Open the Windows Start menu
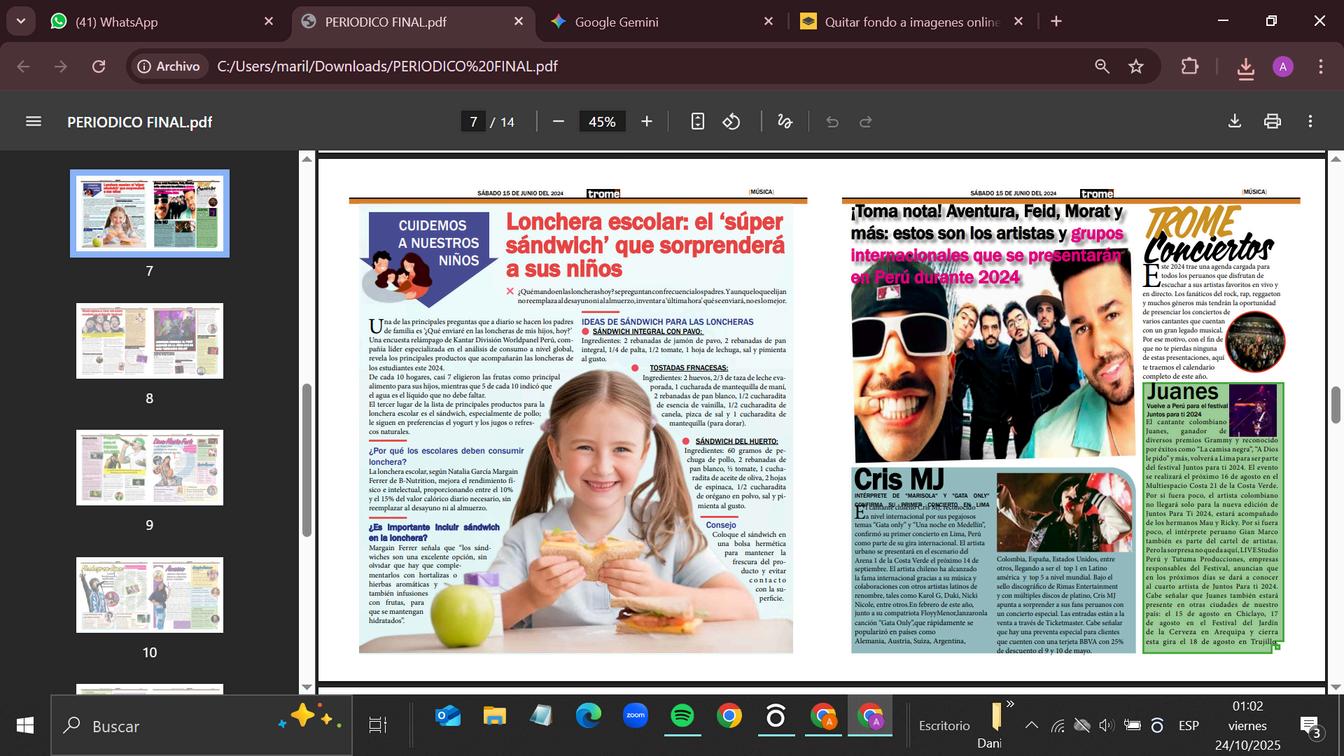 coord(25,725)
